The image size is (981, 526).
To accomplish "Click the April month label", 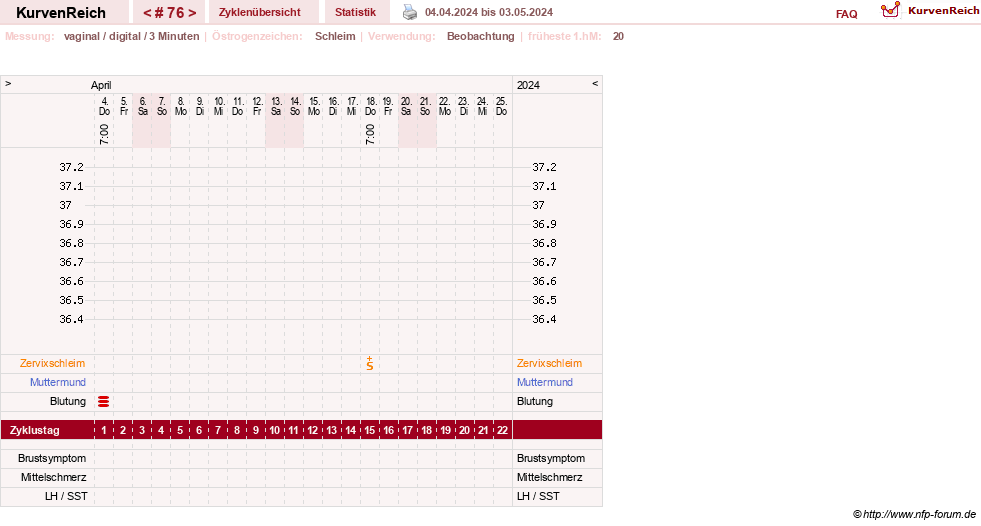I will pyautogui.click(x=101, y=85).
